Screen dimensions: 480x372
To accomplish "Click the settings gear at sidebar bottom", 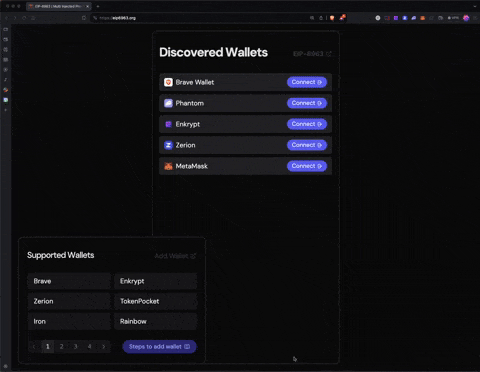I will [6, 366].
